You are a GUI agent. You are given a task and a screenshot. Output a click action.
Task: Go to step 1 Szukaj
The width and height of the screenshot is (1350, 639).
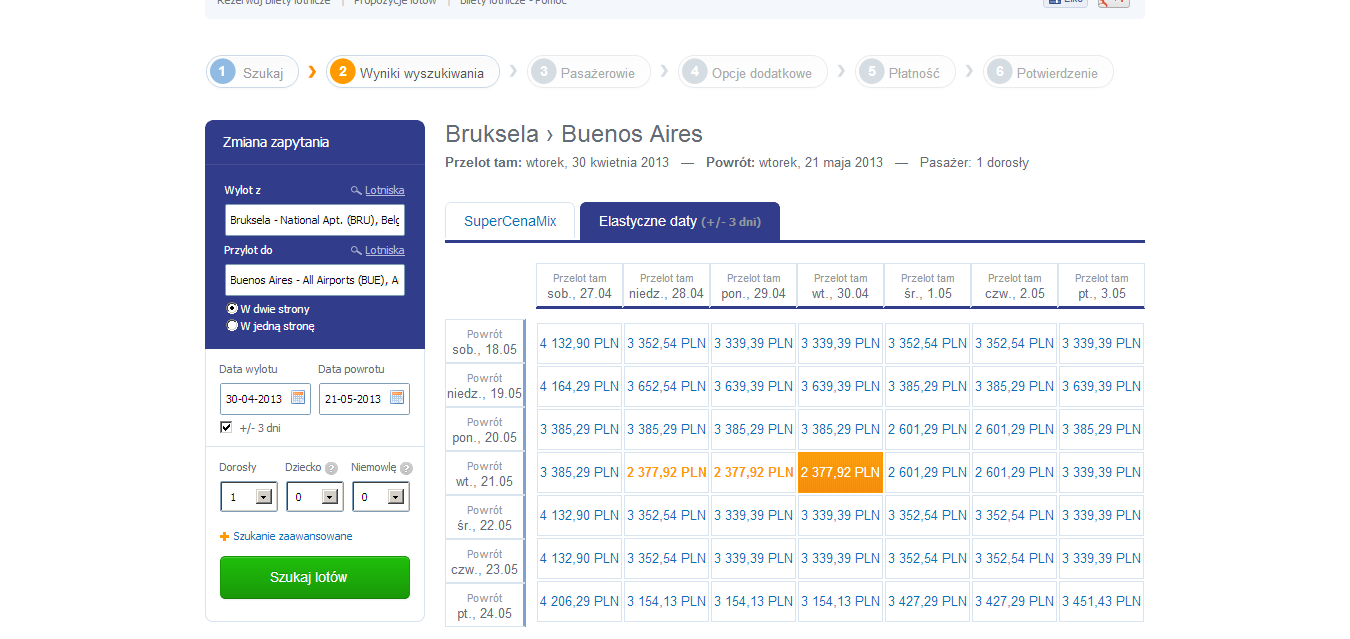(x=253, y=72)
